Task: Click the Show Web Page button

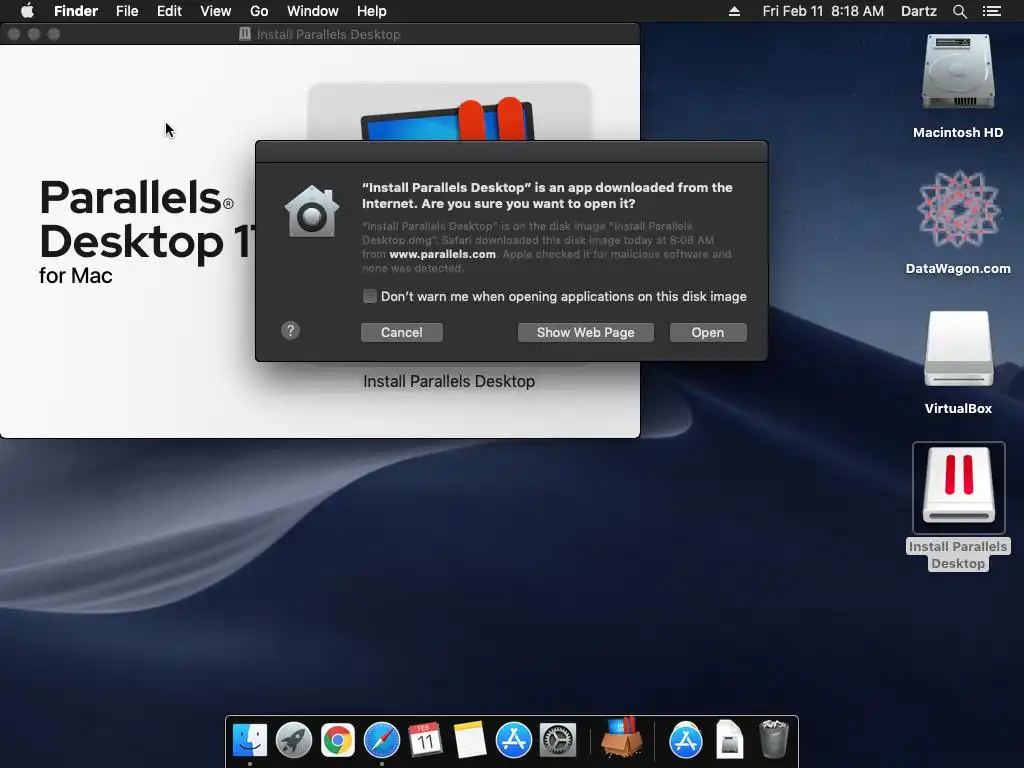Action: [585, 332]
